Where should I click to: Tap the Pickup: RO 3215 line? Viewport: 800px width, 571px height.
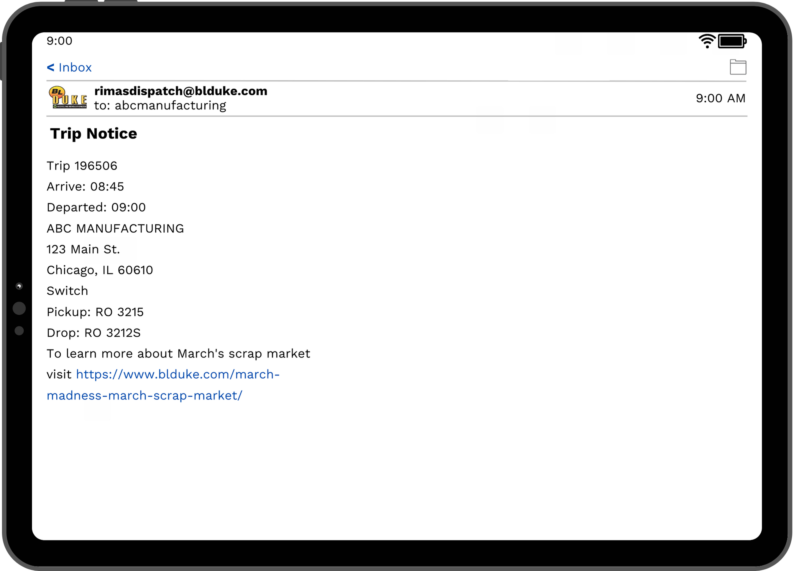pyautogui.click(x=95, y=312)
